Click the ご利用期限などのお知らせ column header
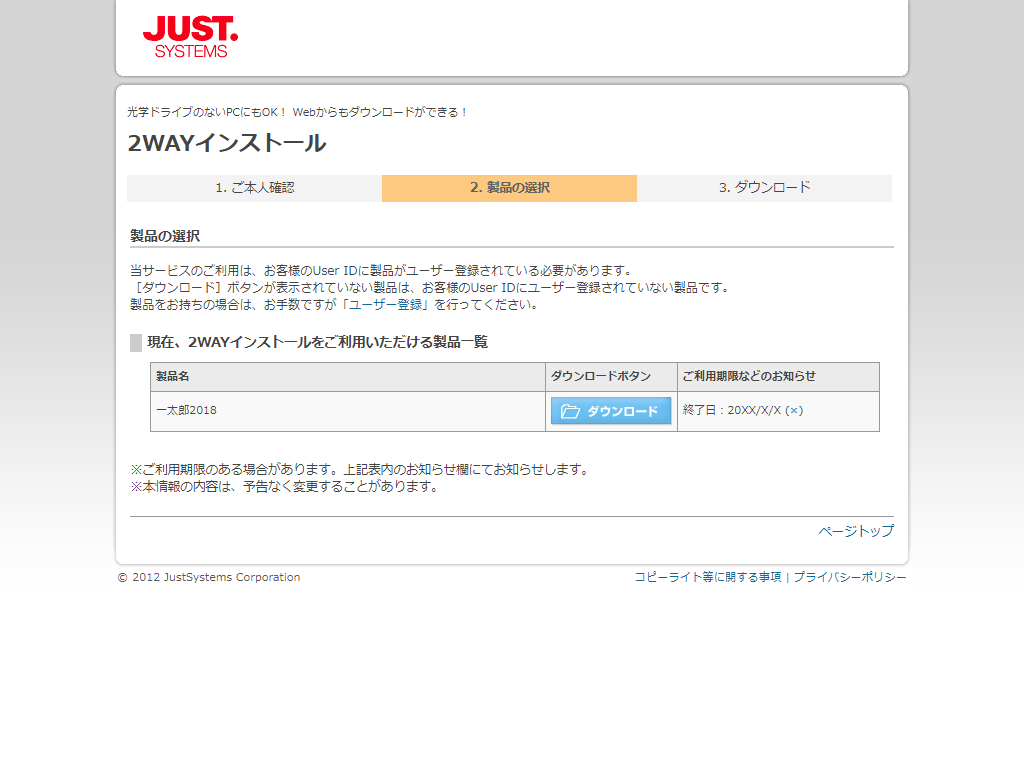 [x=778, y=377]
